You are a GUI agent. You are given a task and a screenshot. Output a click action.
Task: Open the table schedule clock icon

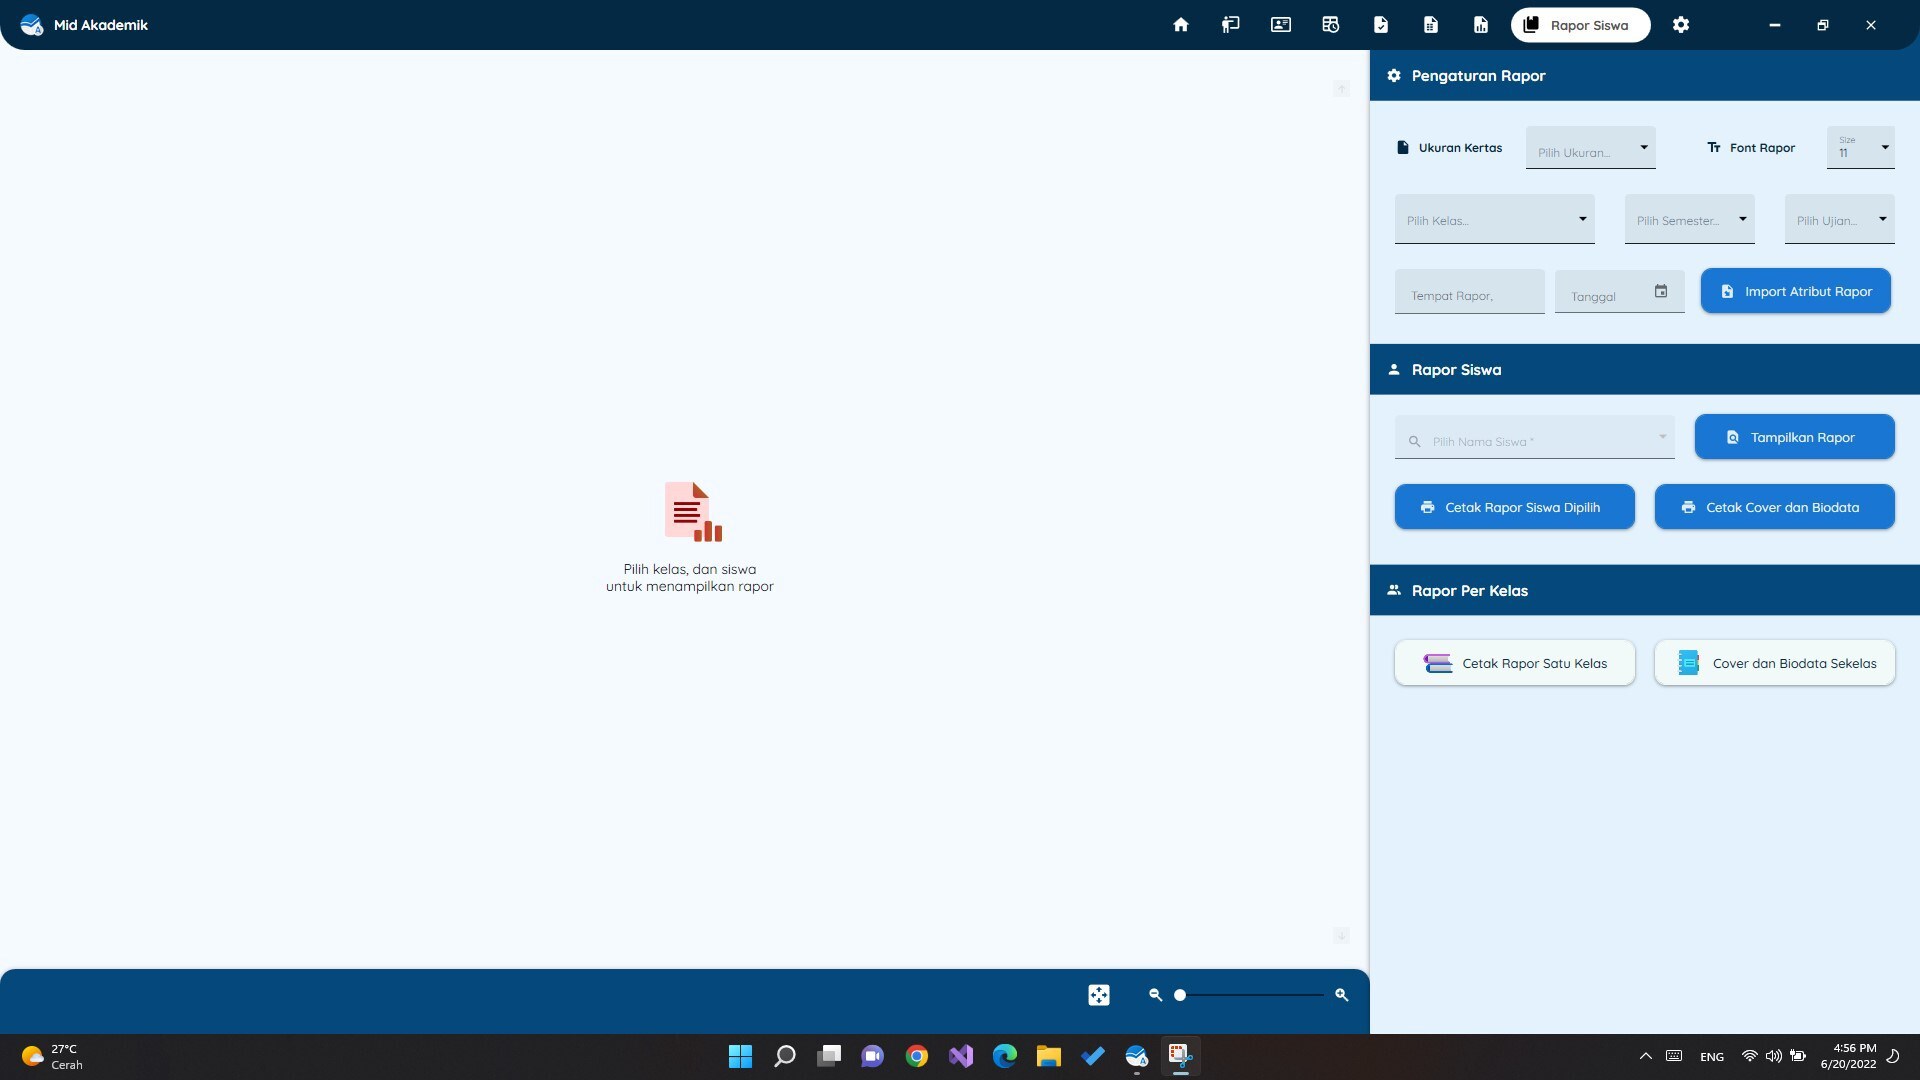point(1331,25)
